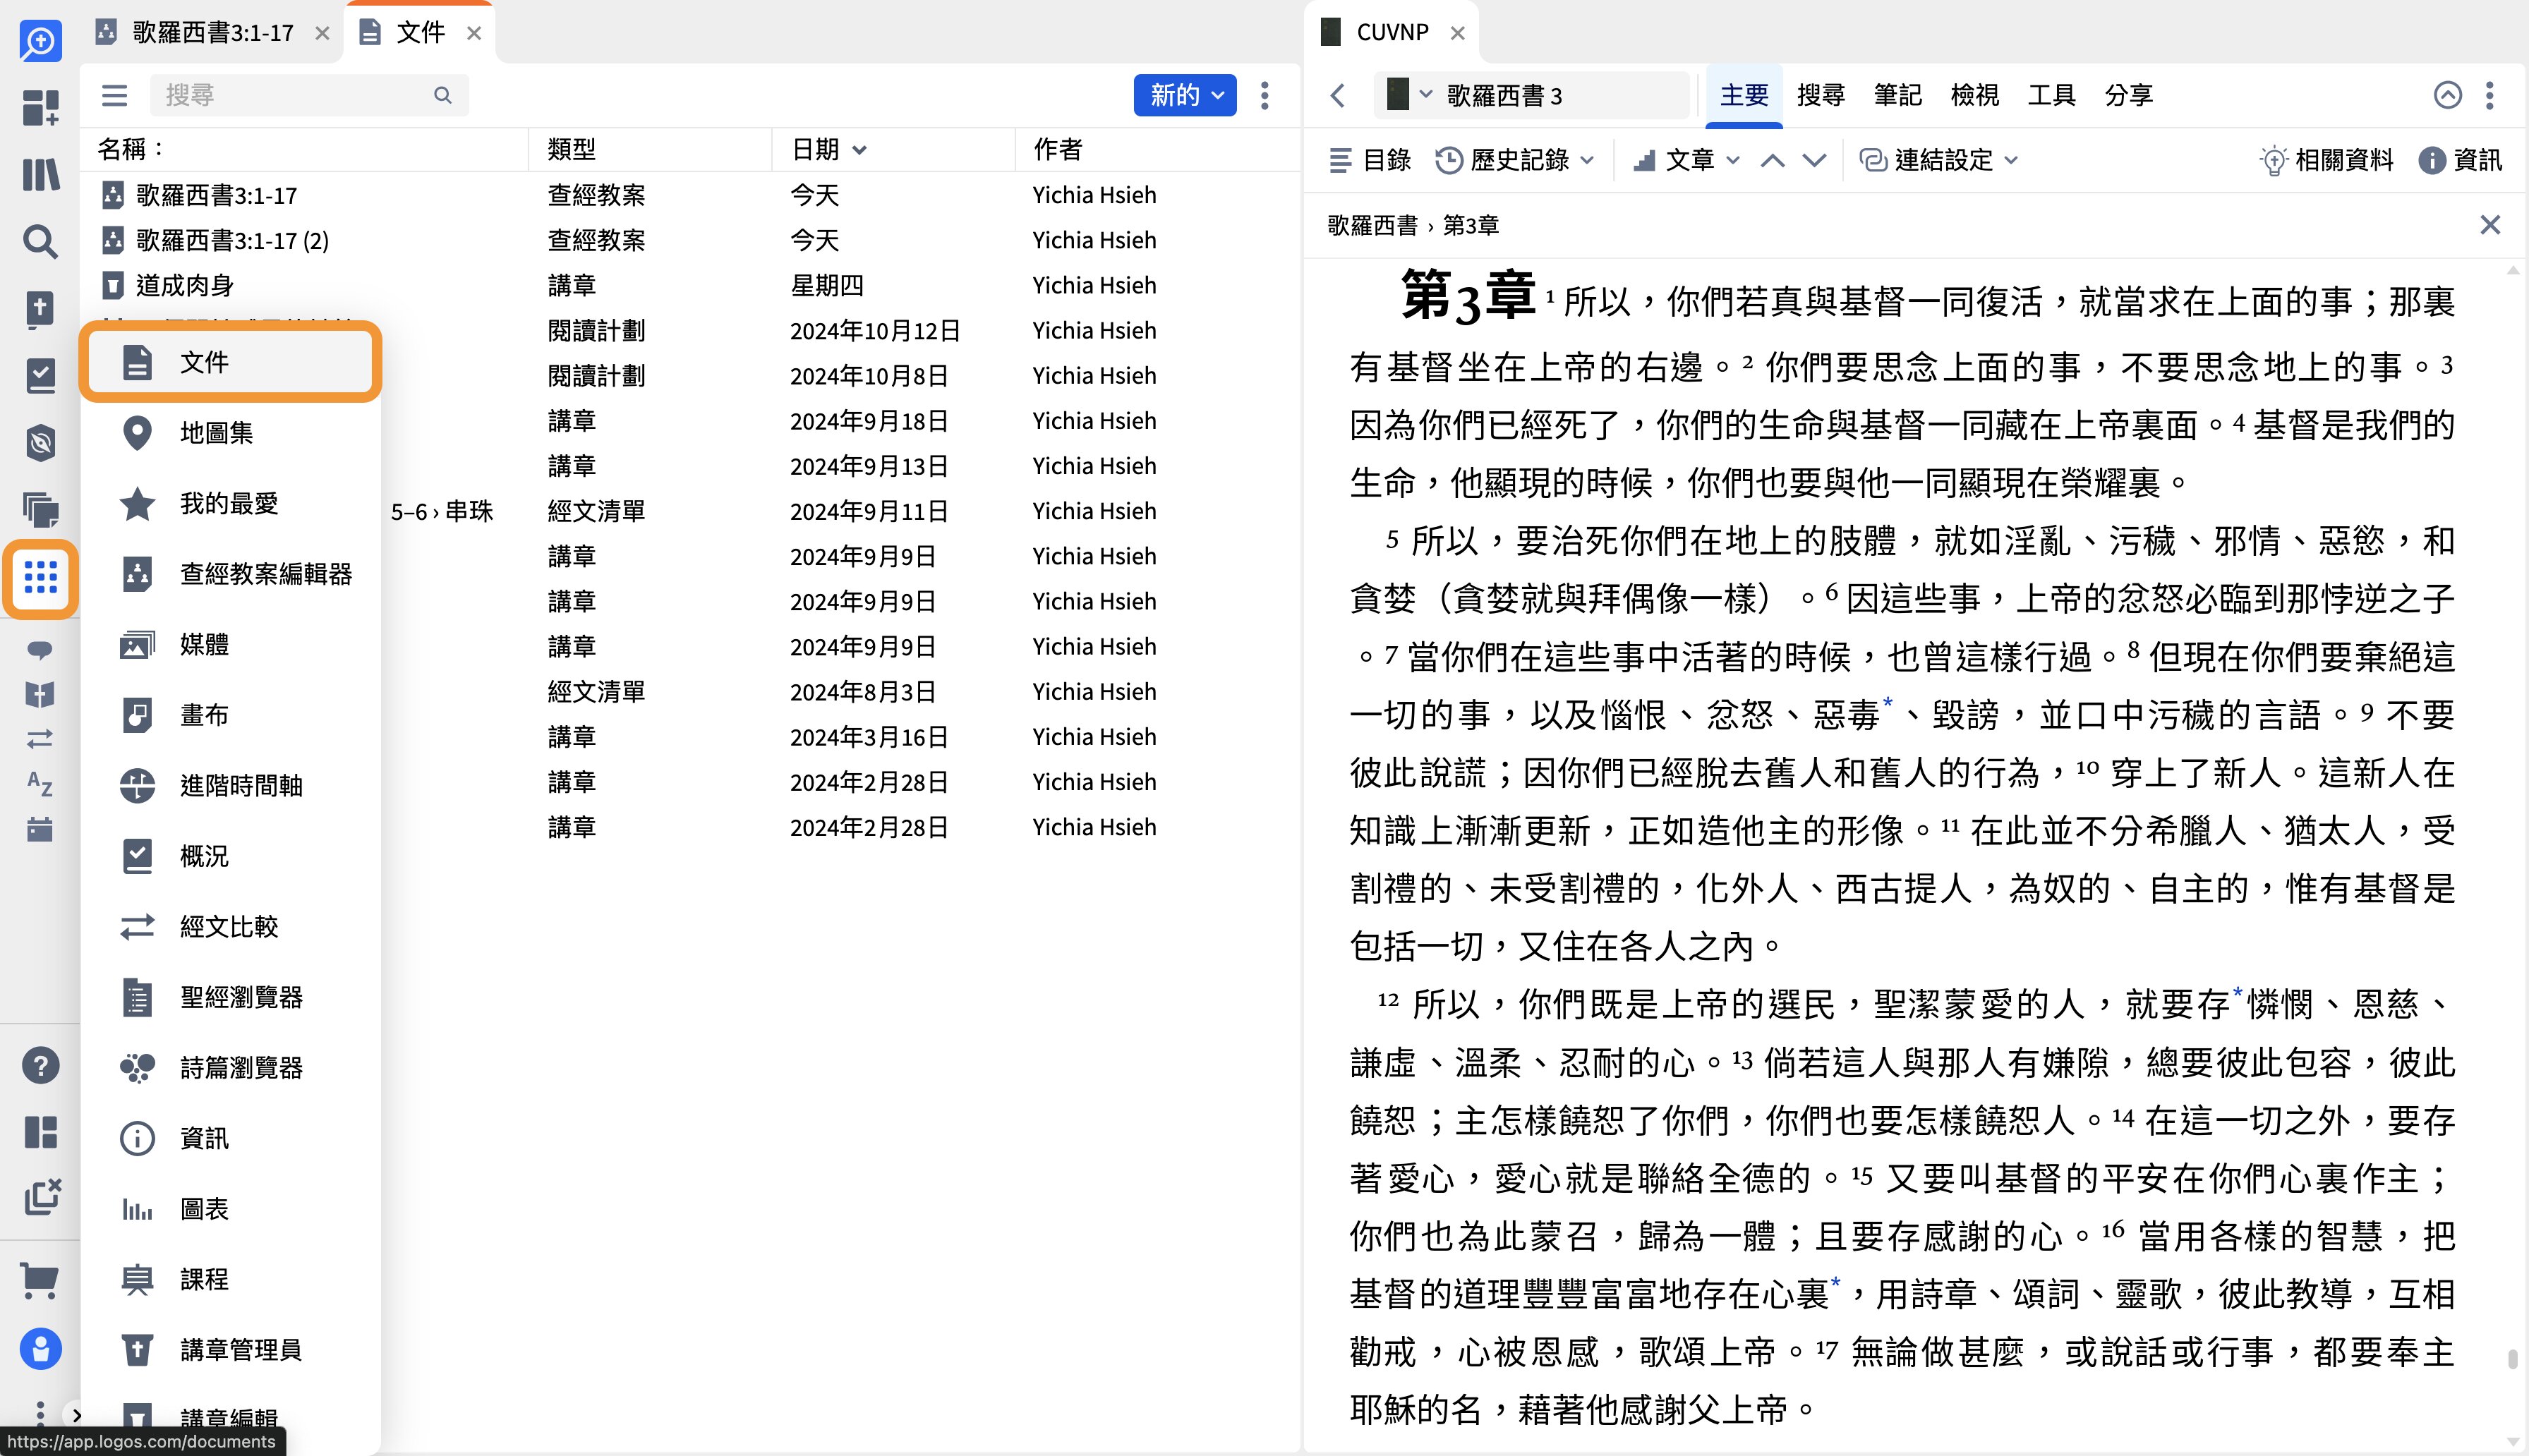Go to previous chapter with up chevron
The width and height of the screenshot is (2529, 1456).
coord(1772,160)
